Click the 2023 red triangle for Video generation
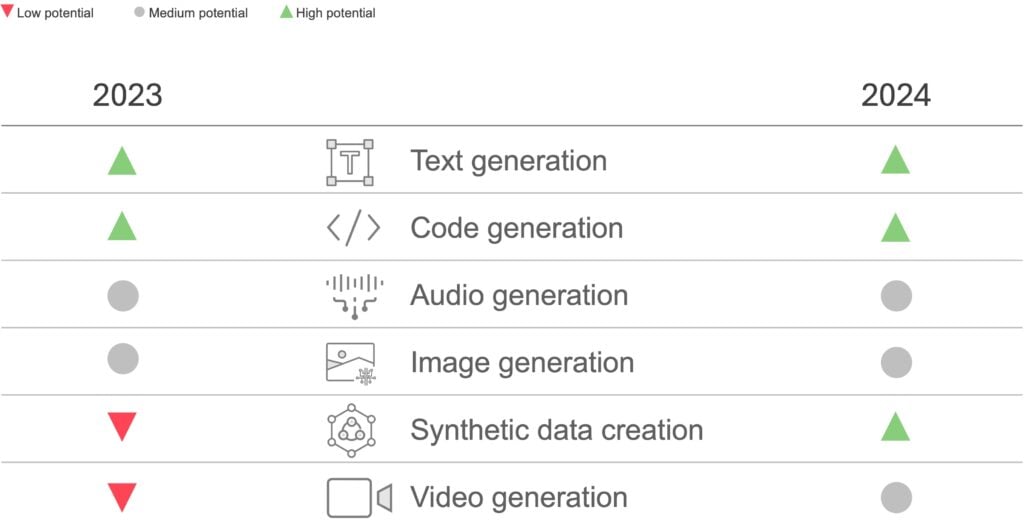1024x531 pixels. pos(122,496)
